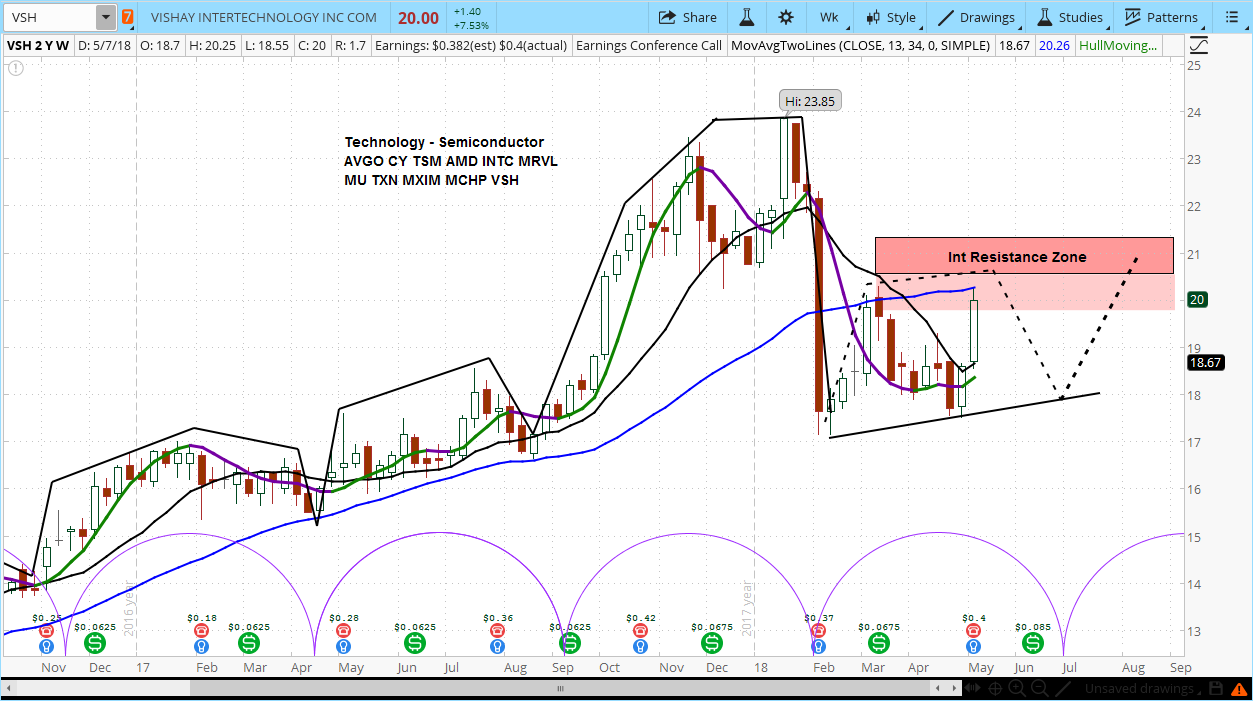Image resolution: width=1253 pixels, height=701 pixels.
Task: Click the red earnings icon labeled $0.36
Action: tap(497, 631)
